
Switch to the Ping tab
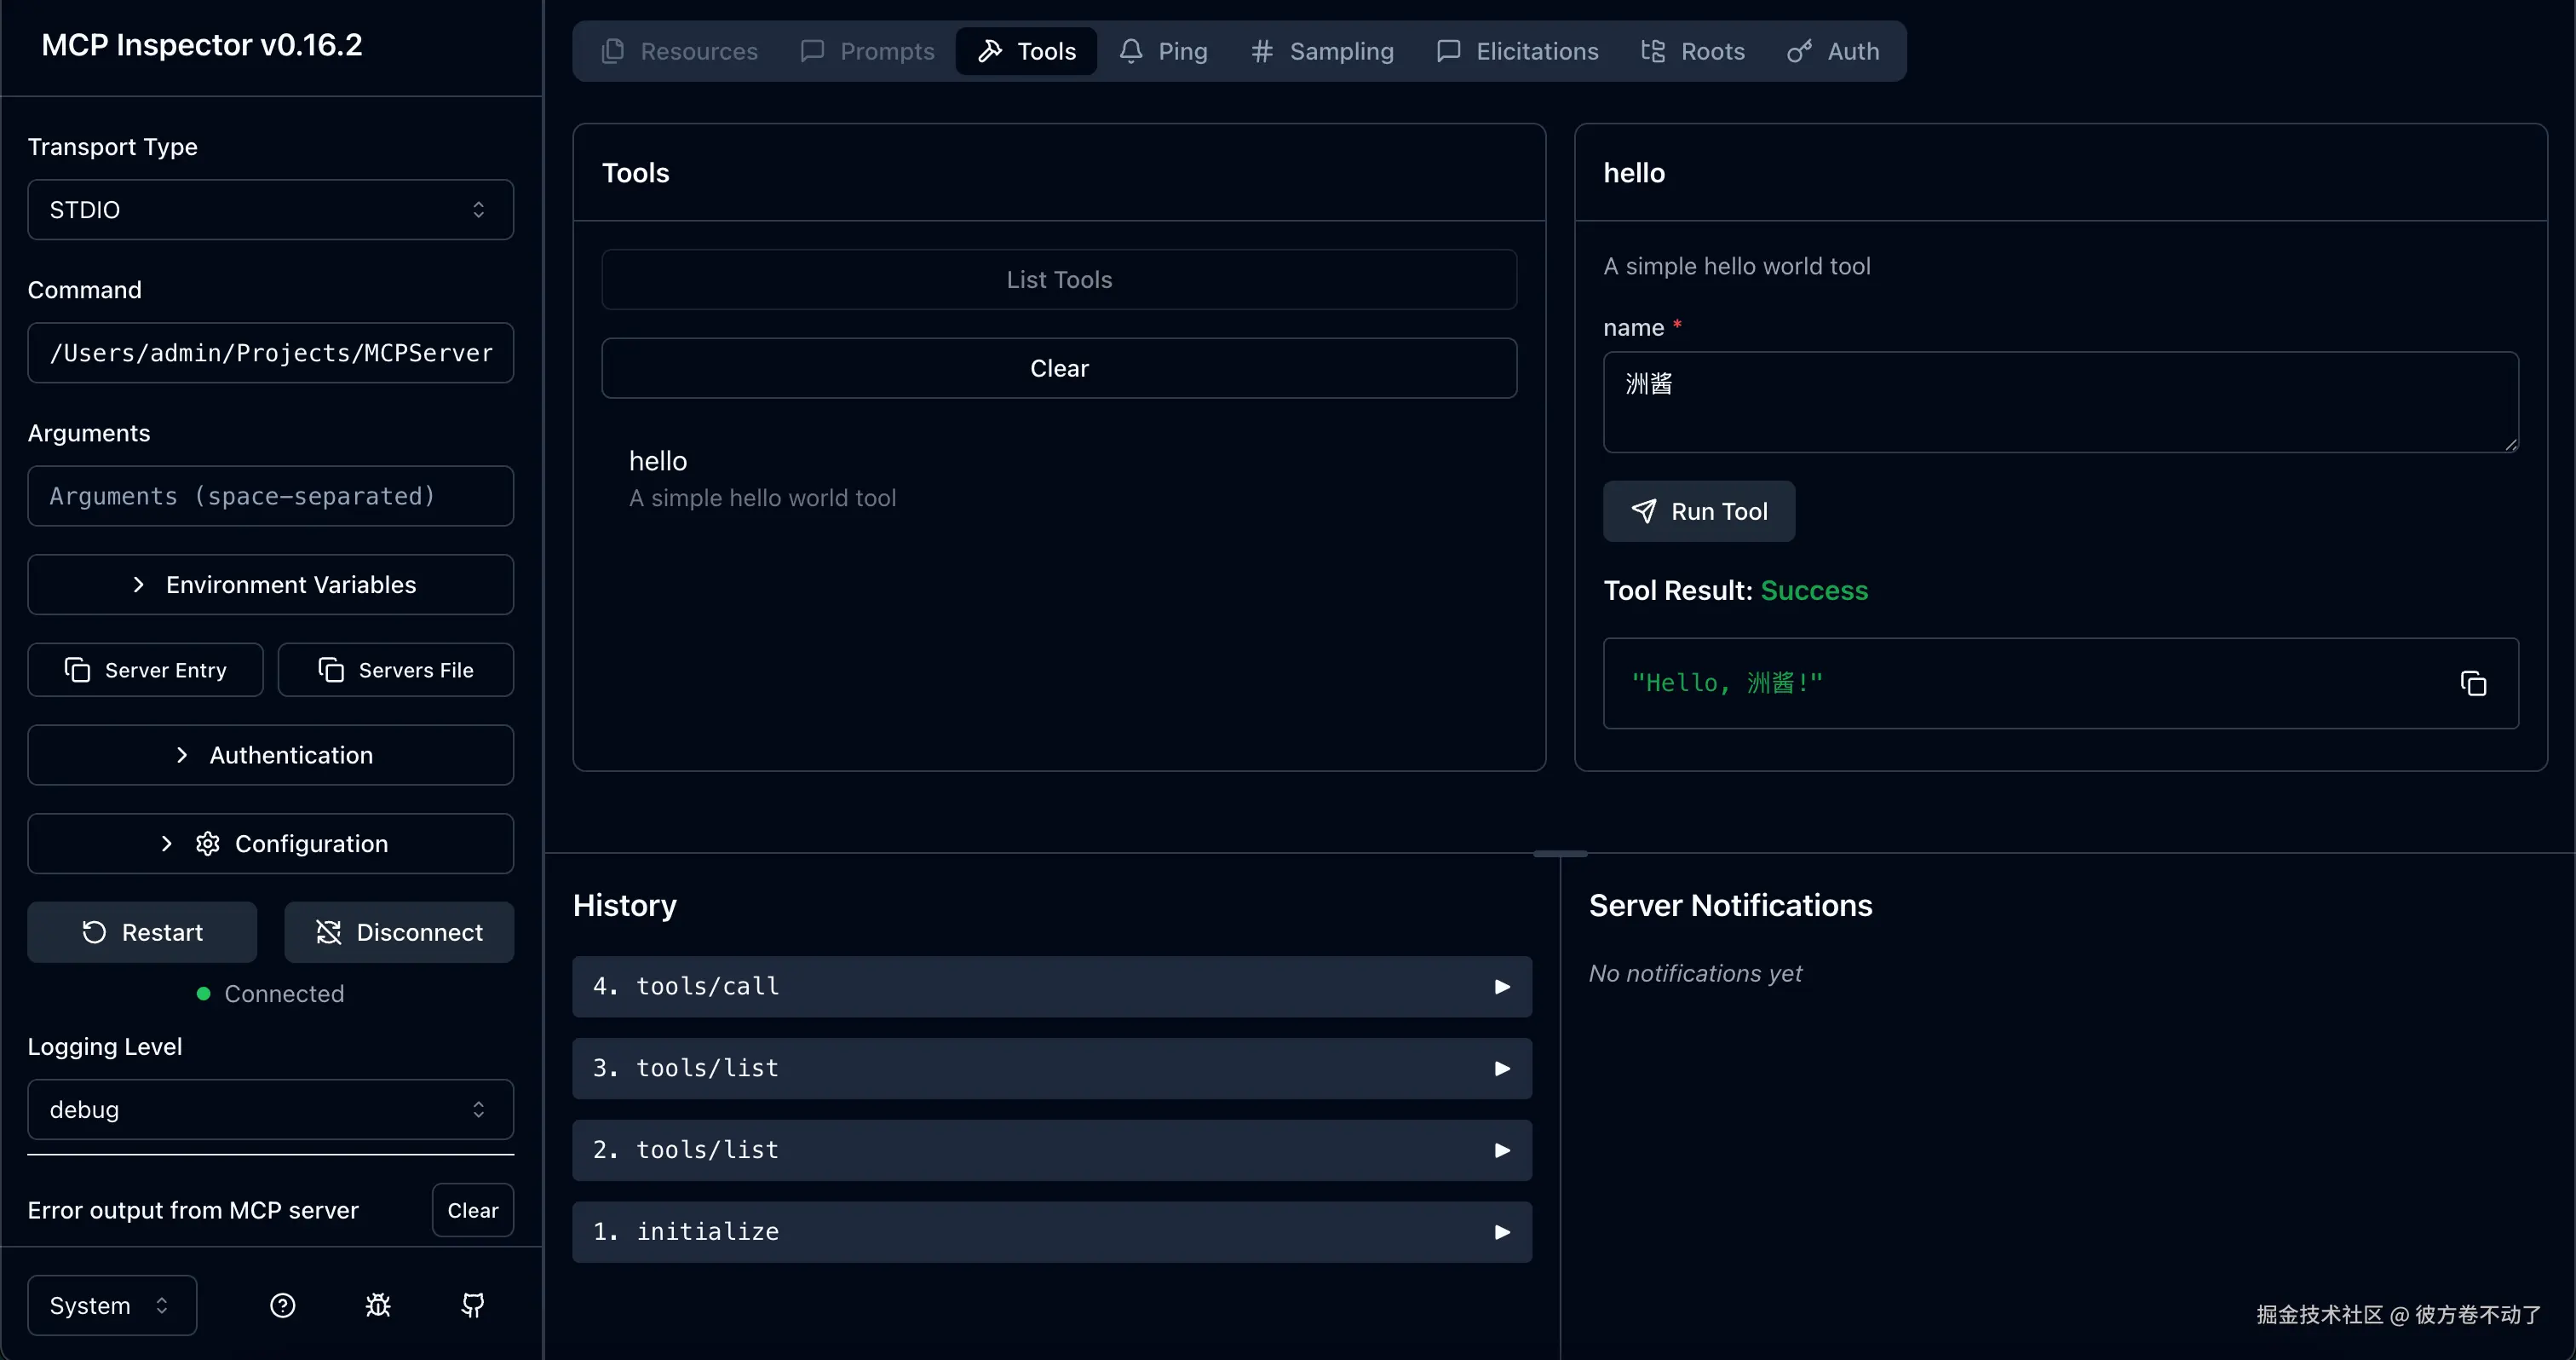[x=1163, y=51]
